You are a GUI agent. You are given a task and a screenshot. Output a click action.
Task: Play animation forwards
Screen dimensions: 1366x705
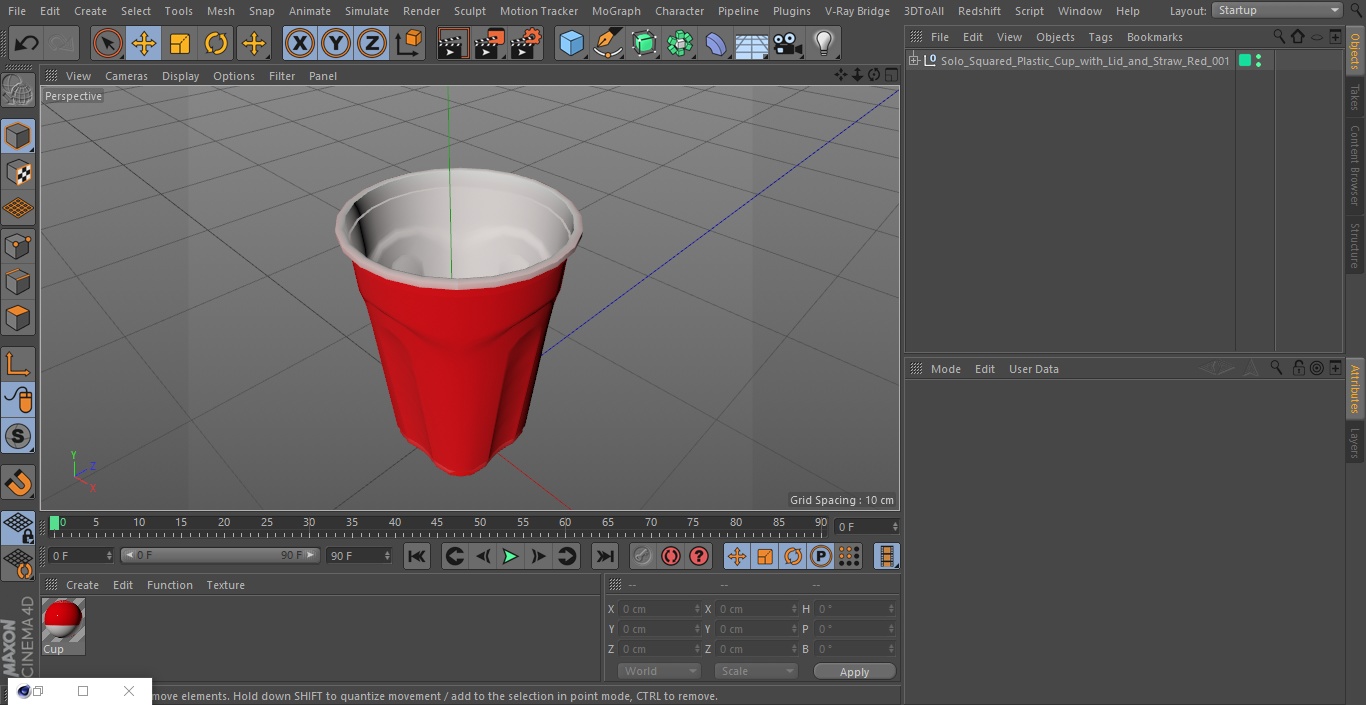point(510,556)
